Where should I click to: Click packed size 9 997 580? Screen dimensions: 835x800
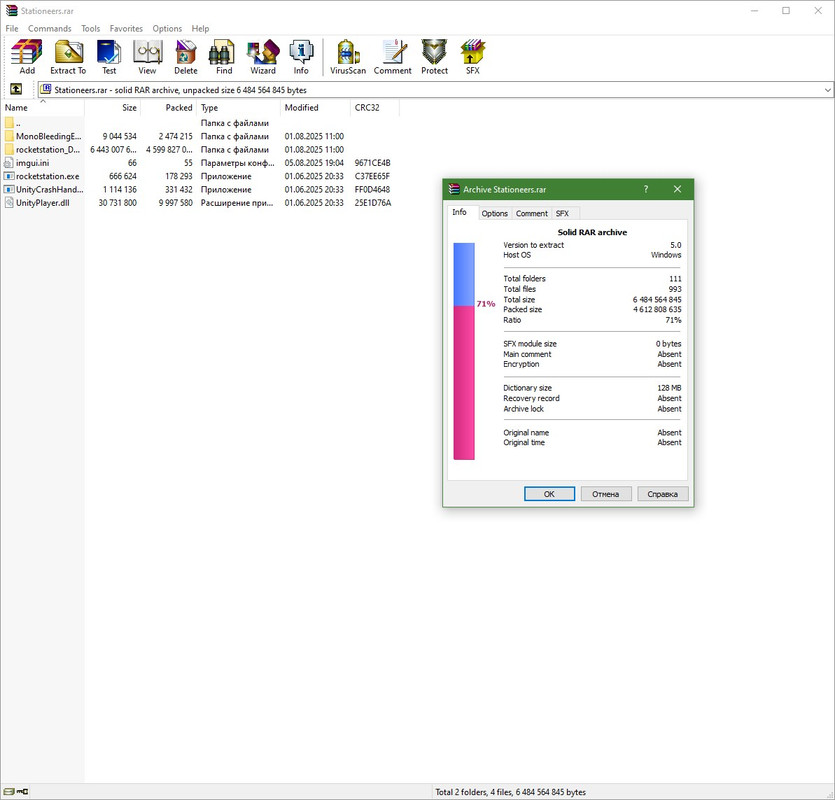point(176,203)
